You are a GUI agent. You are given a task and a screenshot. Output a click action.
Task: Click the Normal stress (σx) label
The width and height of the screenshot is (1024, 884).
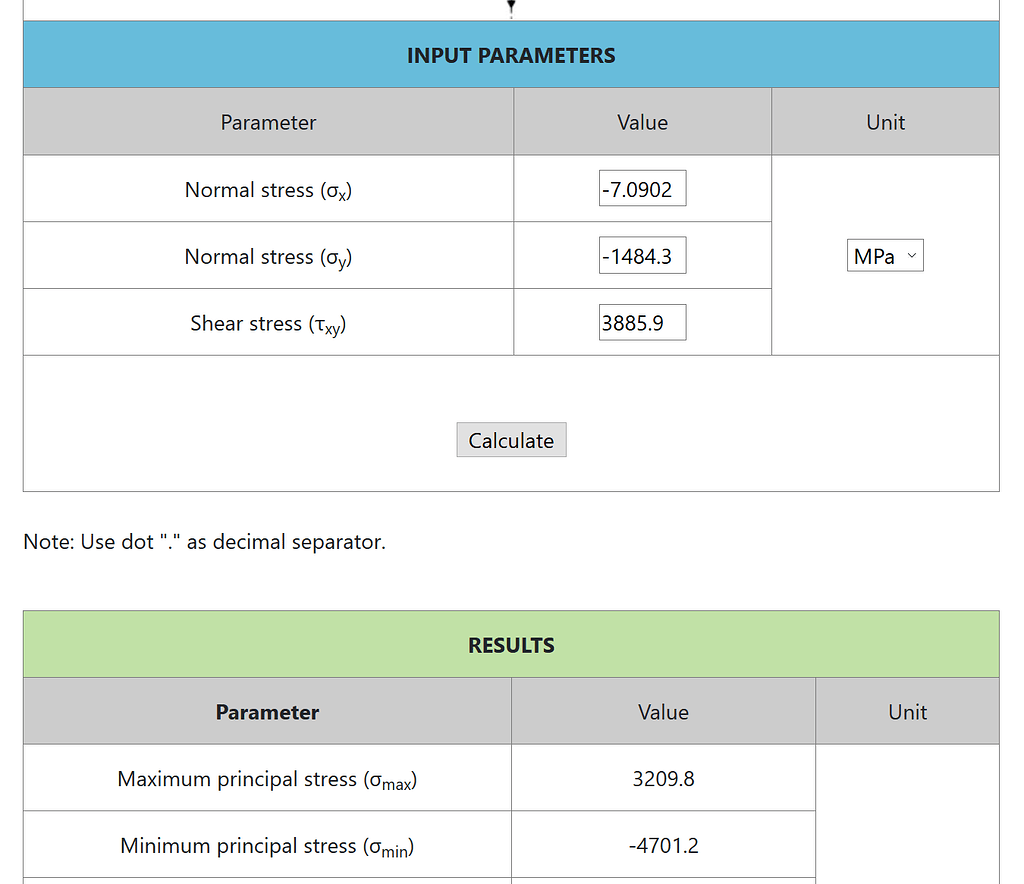point(268,190)
